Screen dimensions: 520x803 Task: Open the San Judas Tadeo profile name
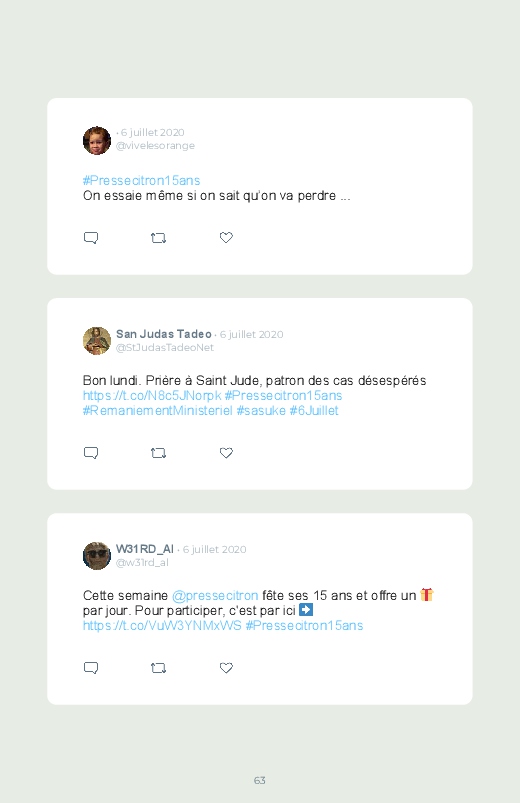tap(163, 334)
